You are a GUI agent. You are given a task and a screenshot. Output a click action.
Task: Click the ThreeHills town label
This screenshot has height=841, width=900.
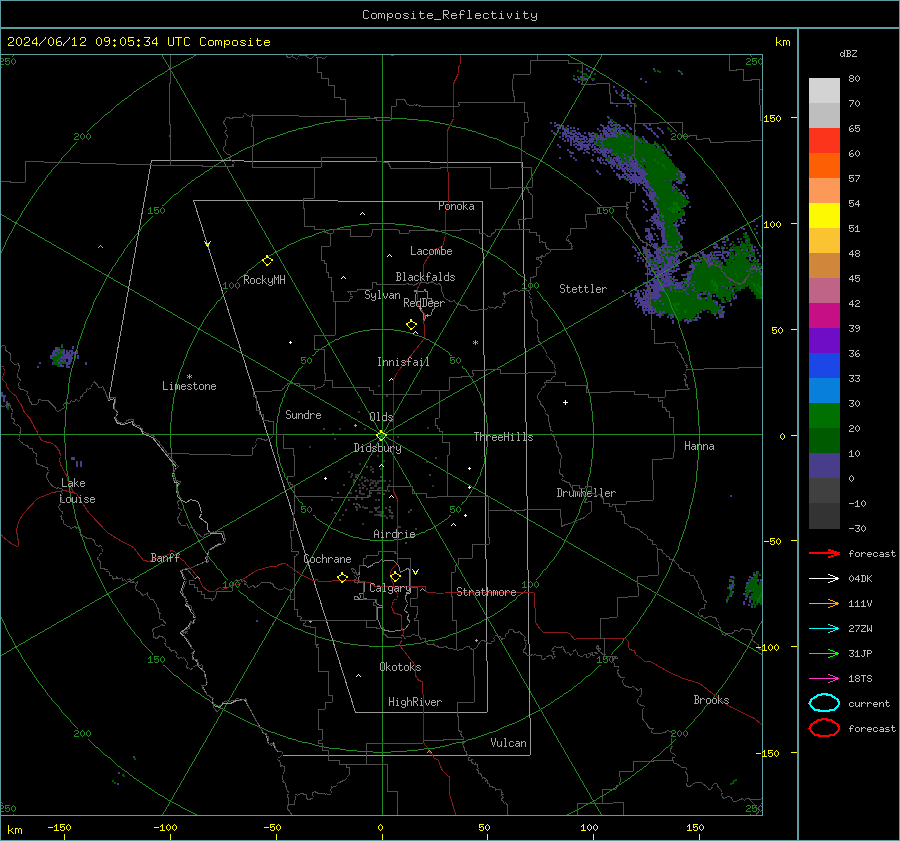click(x=503, y=437)
